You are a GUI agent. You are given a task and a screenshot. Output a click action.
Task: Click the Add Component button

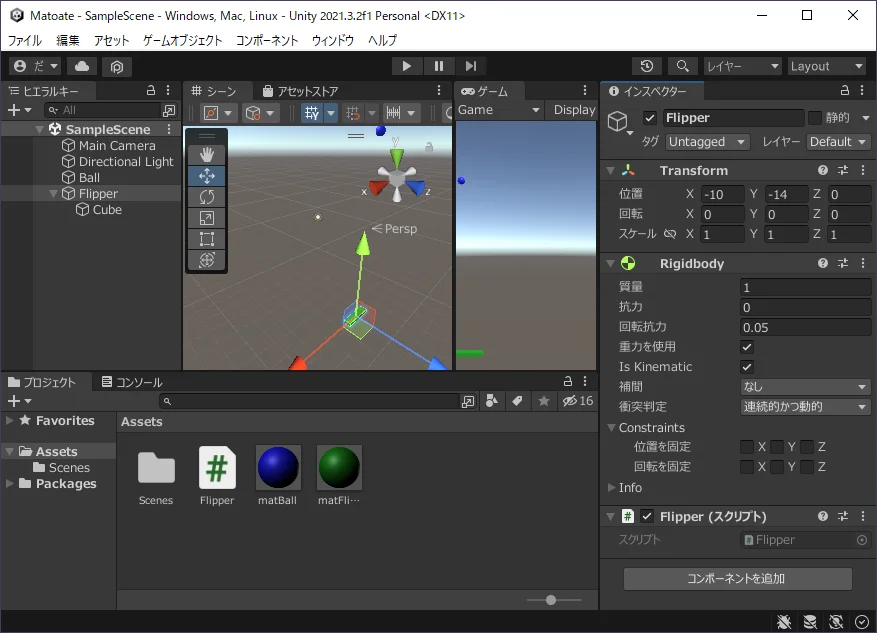pos(738,579)
